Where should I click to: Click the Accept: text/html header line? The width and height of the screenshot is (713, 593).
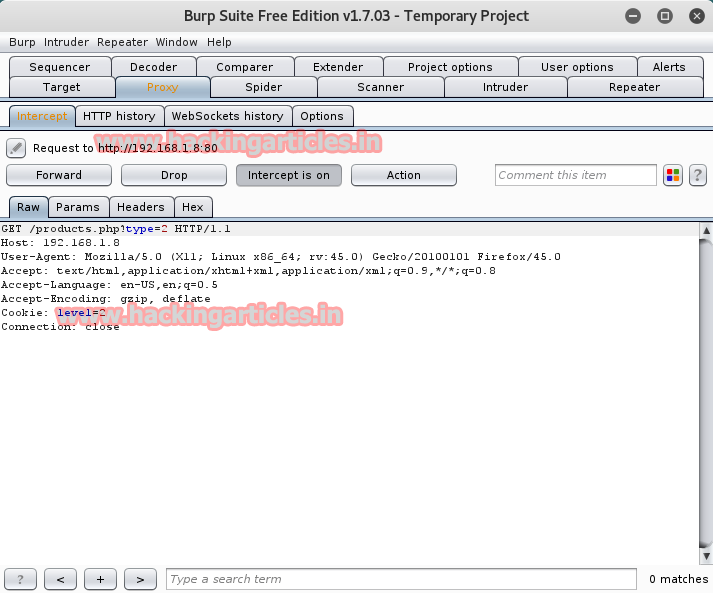tap(248, 271)
